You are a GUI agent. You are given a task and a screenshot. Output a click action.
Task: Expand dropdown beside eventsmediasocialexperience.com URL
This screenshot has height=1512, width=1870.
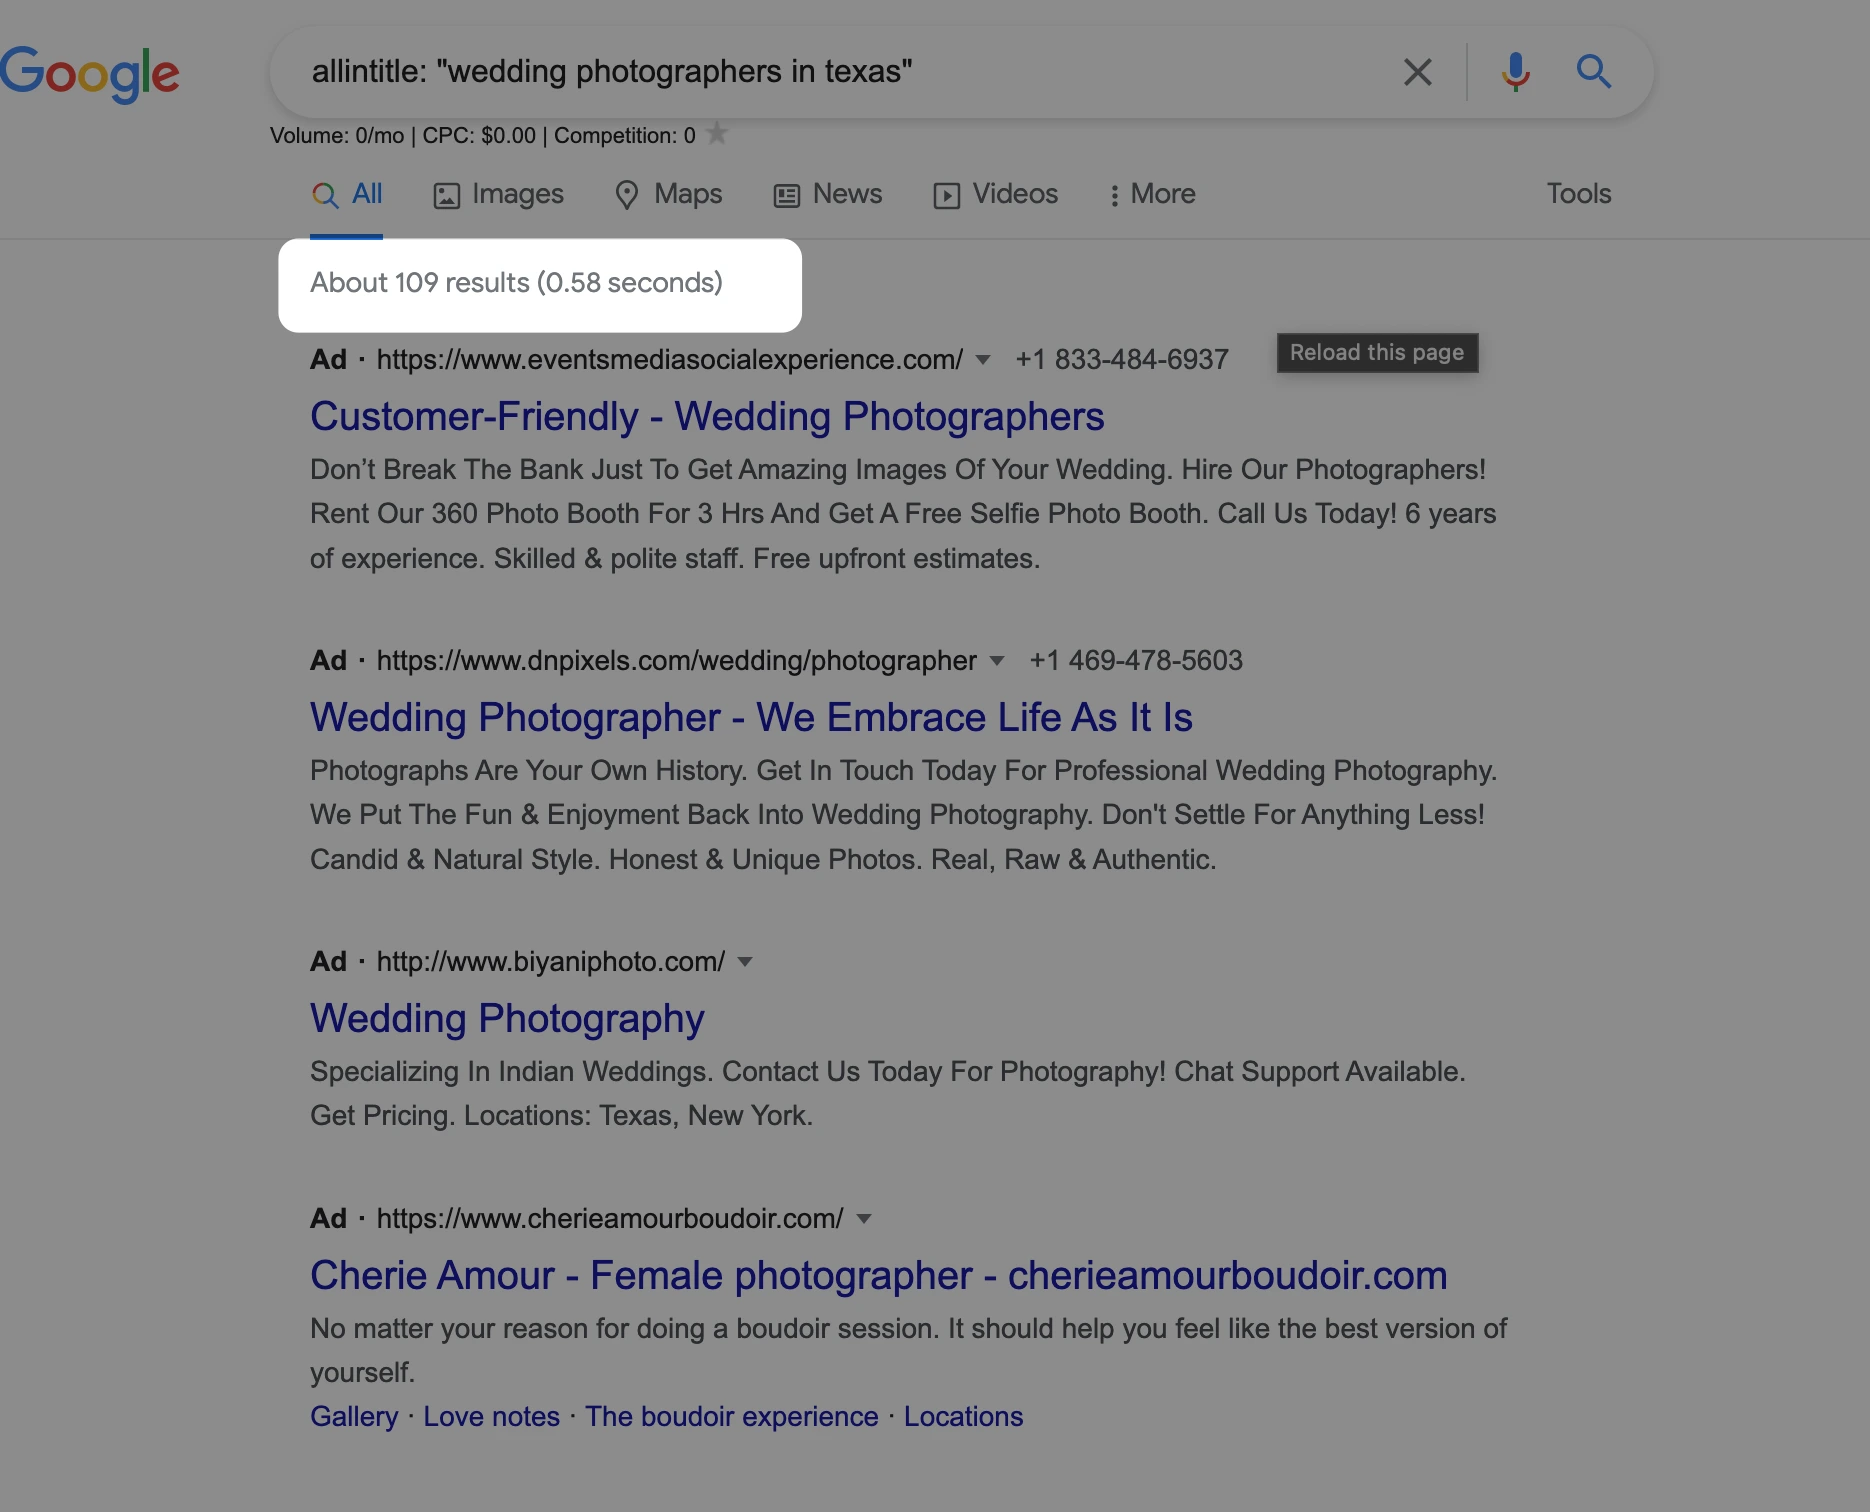[983, 360]
